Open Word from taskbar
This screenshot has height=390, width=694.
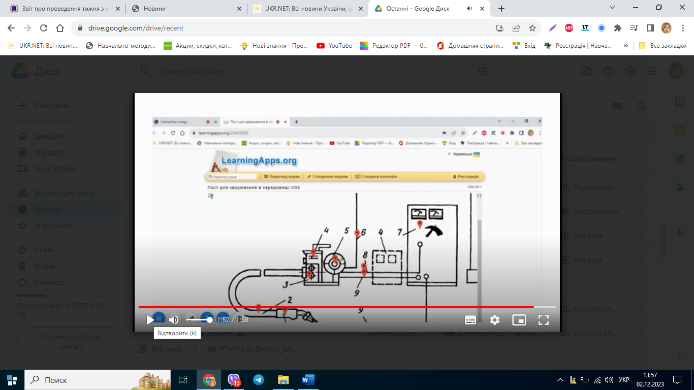point(308,380)
